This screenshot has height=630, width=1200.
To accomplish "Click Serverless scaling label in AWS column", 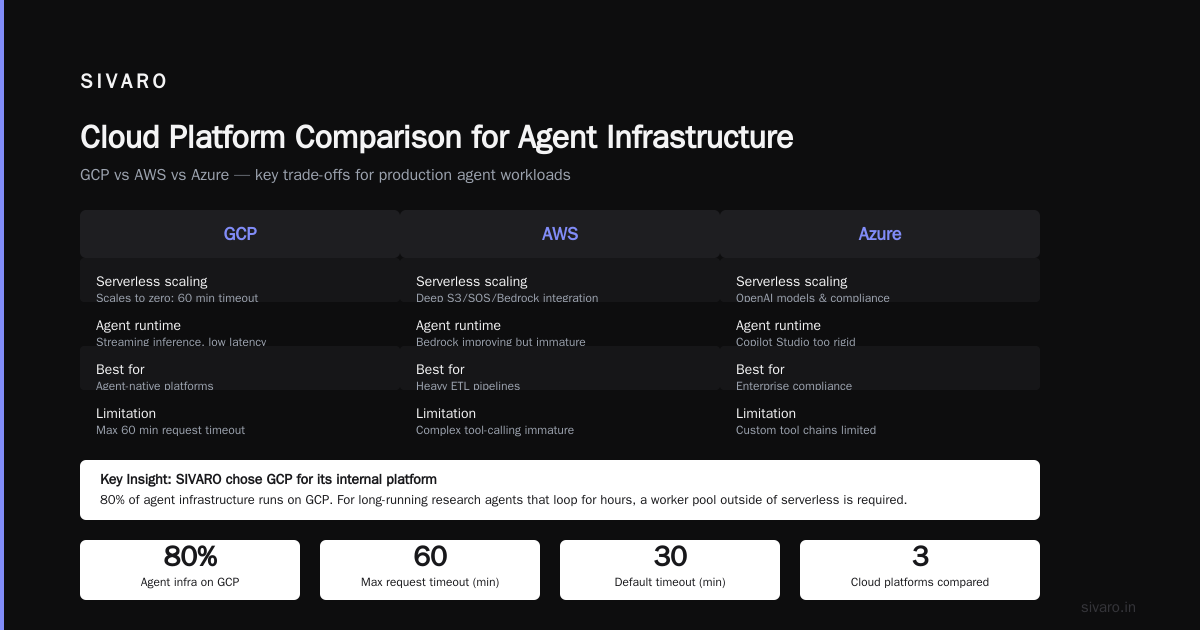I will [472, 281].
